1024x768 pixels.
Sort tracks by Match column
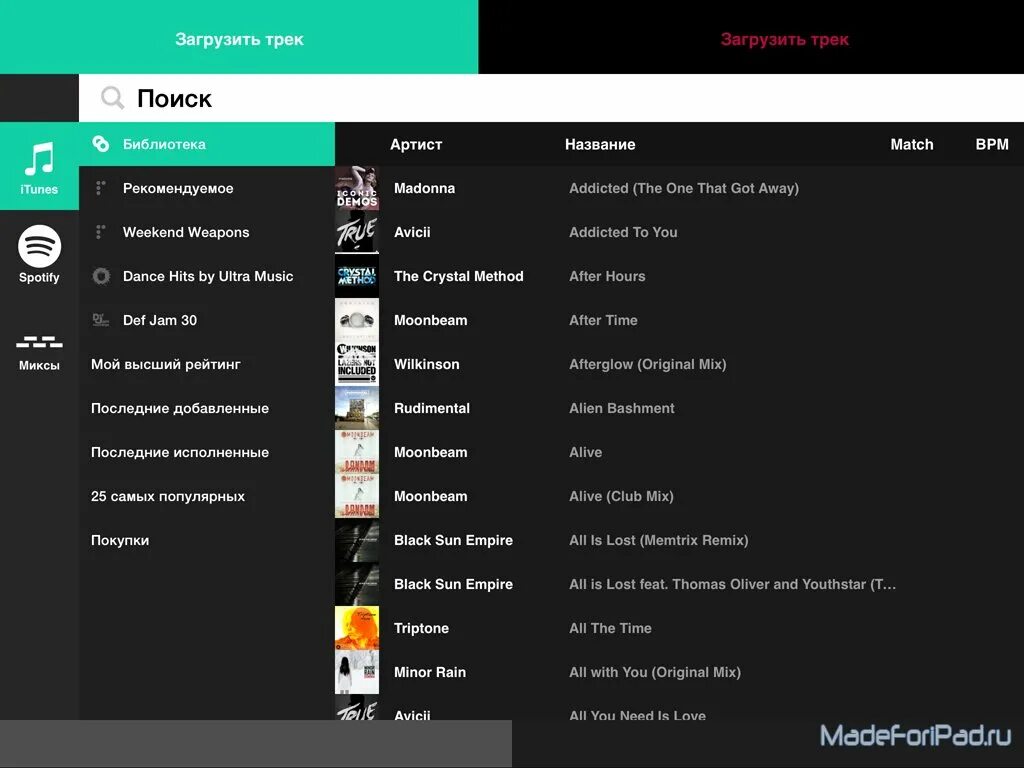coord(912,144)
